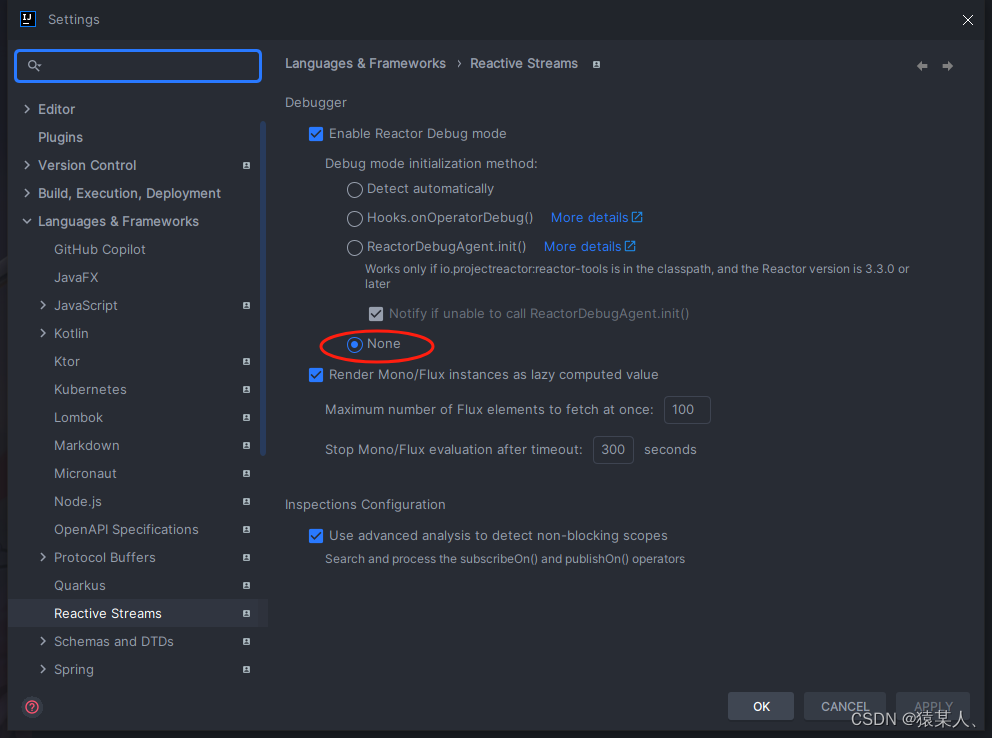This screenshot has width=992, height=738.
Task: Open More details link for ReactorDebugAgent.init()
Action: [x=582, y=247]
